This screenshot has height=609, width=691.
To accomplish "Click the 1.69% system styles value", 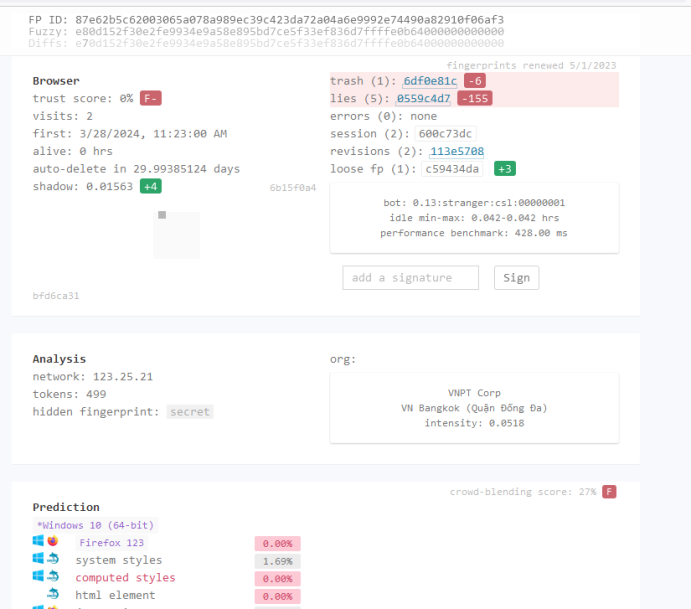I will (x=278, y=561).
